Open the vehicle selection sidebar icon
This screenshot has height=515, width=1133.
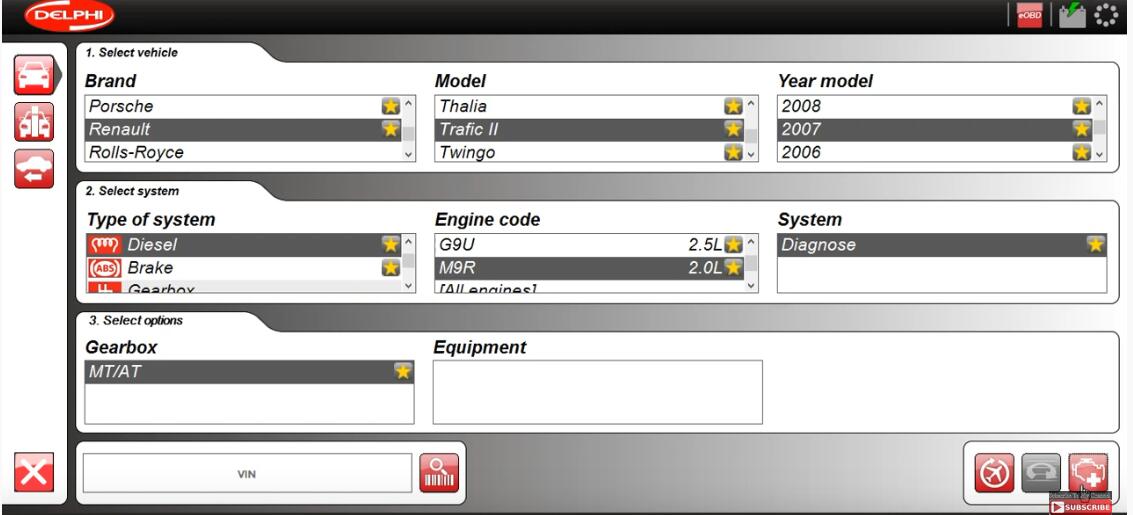click(34, 75)
